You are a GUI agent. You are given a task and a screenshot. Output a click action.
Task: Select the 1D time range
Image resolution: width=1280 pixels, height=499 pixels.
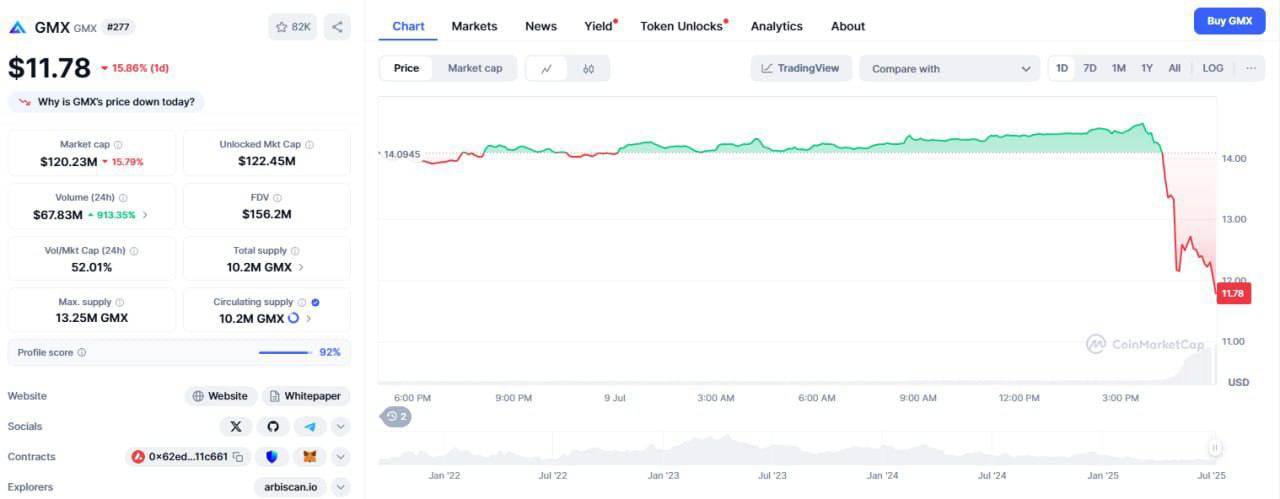1062,68
